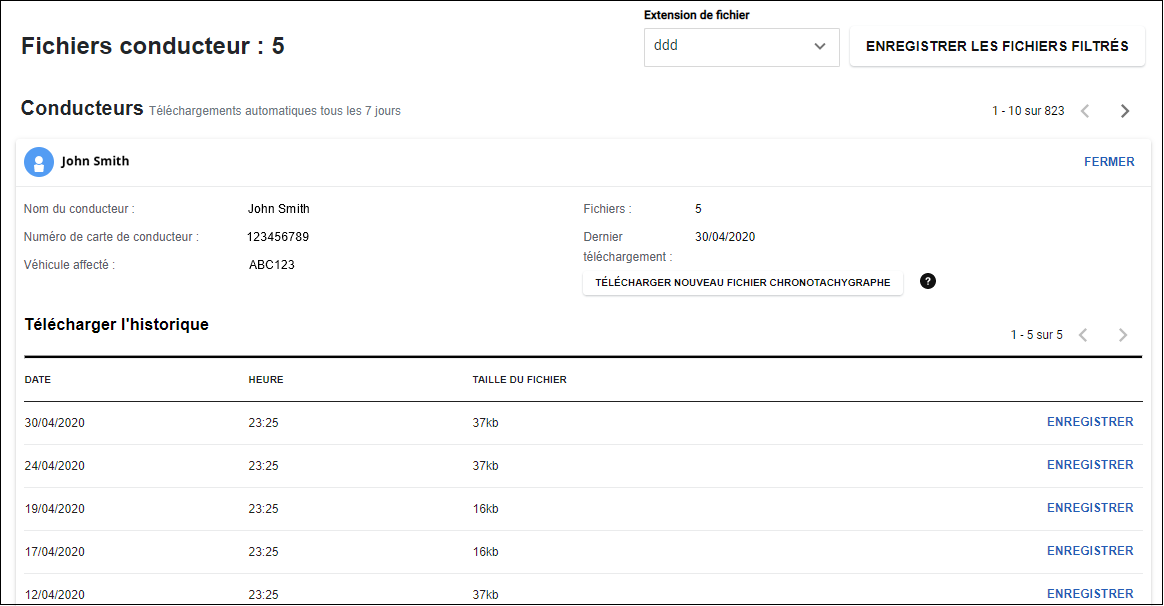This screenshot has height=606, width=1164.
Task: Click file size 37kb in 24/04/2020 row
Action: coord(485,466)
